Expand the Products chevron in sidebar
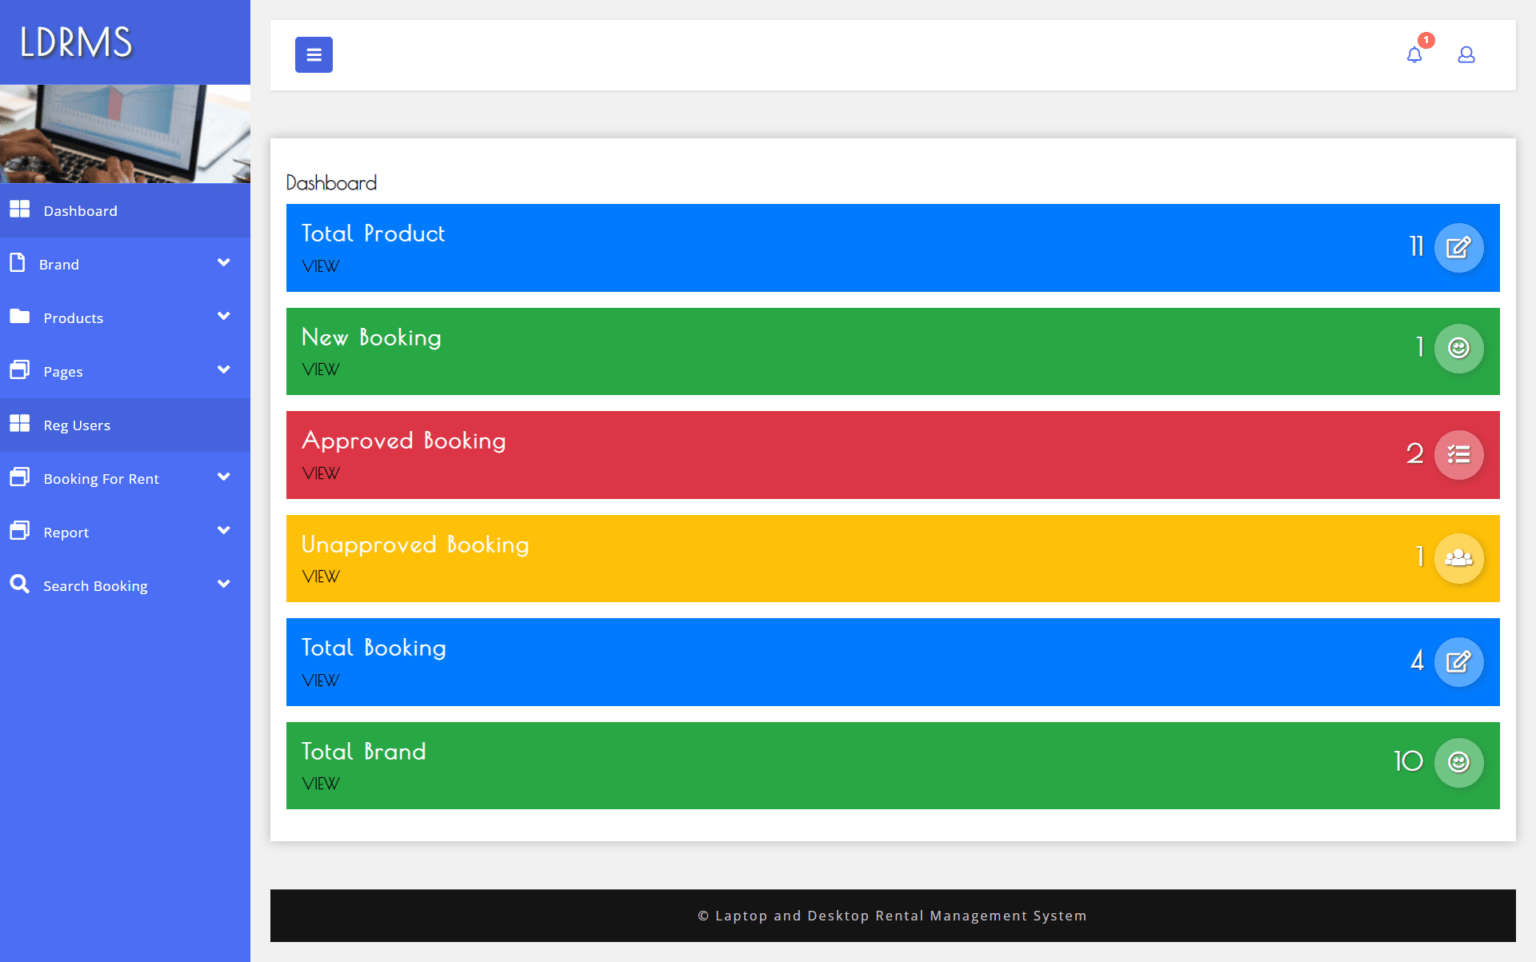This screenshot has width=1536, height=962. click(223, 317)
